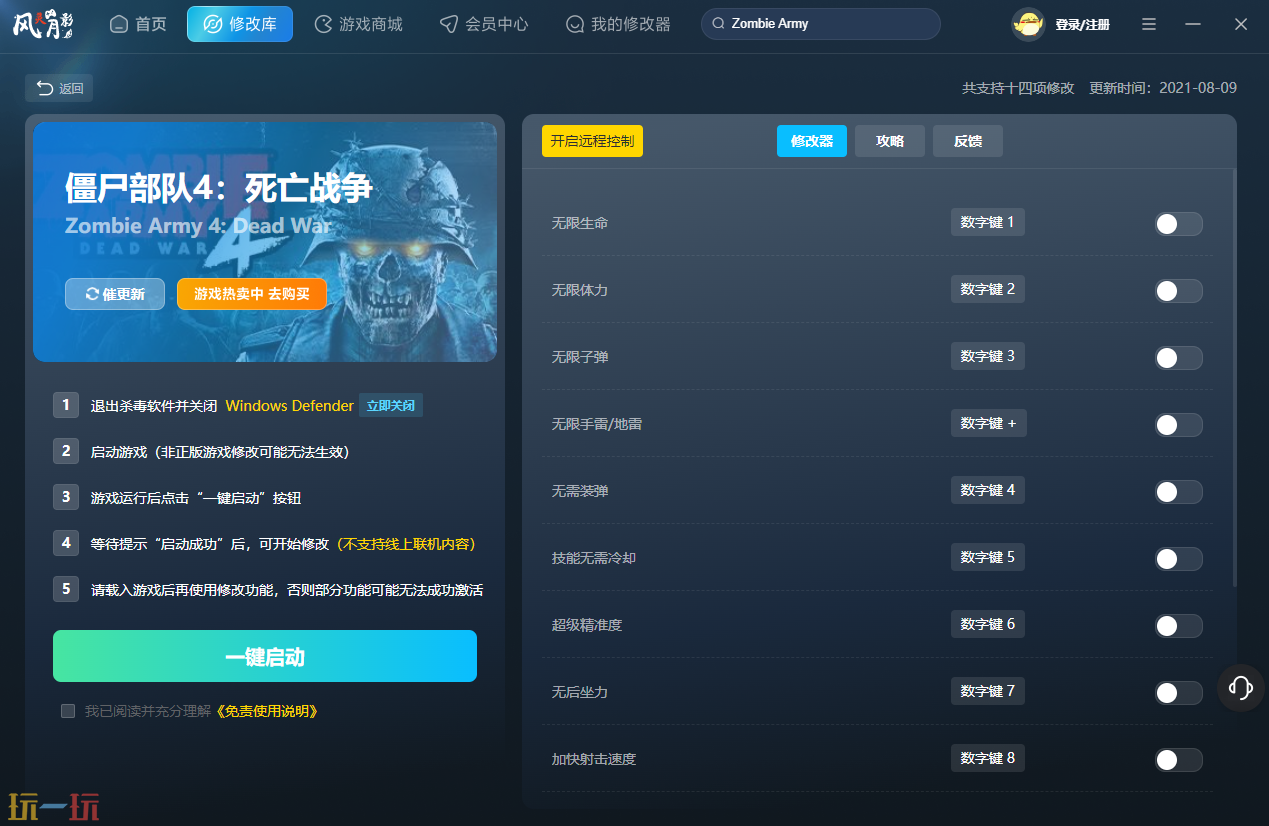Switch to 我的修改器 tab

click(x=618, y=24)
